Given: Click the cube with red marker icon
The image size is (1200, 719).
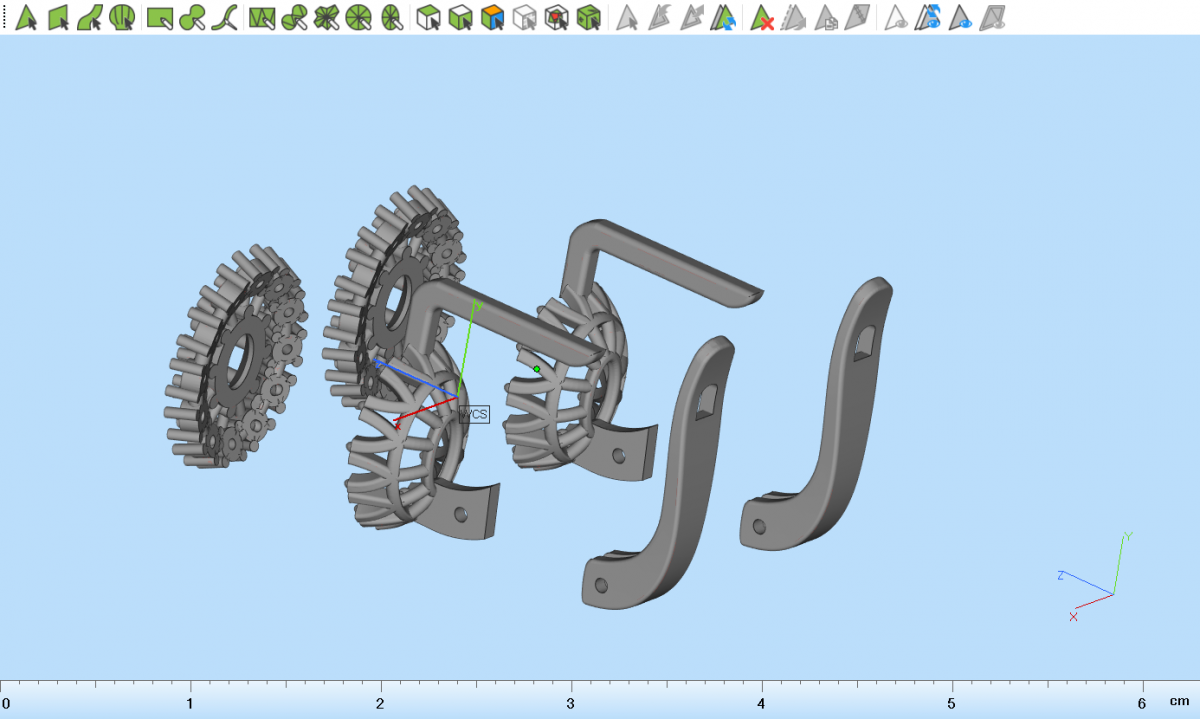Looking at the screenshot, I should tap(557, 17).
